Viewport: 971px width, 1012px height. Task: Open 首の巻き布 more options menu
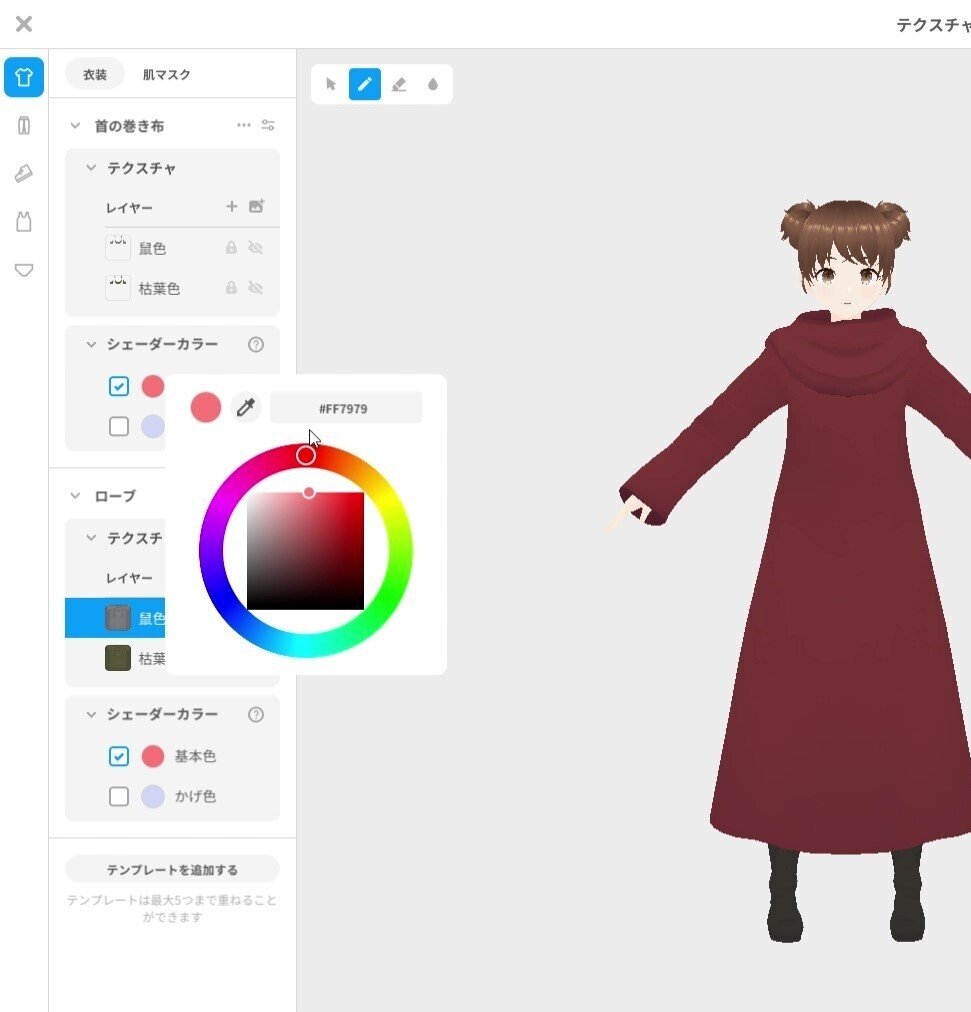[x=243, y=125]
